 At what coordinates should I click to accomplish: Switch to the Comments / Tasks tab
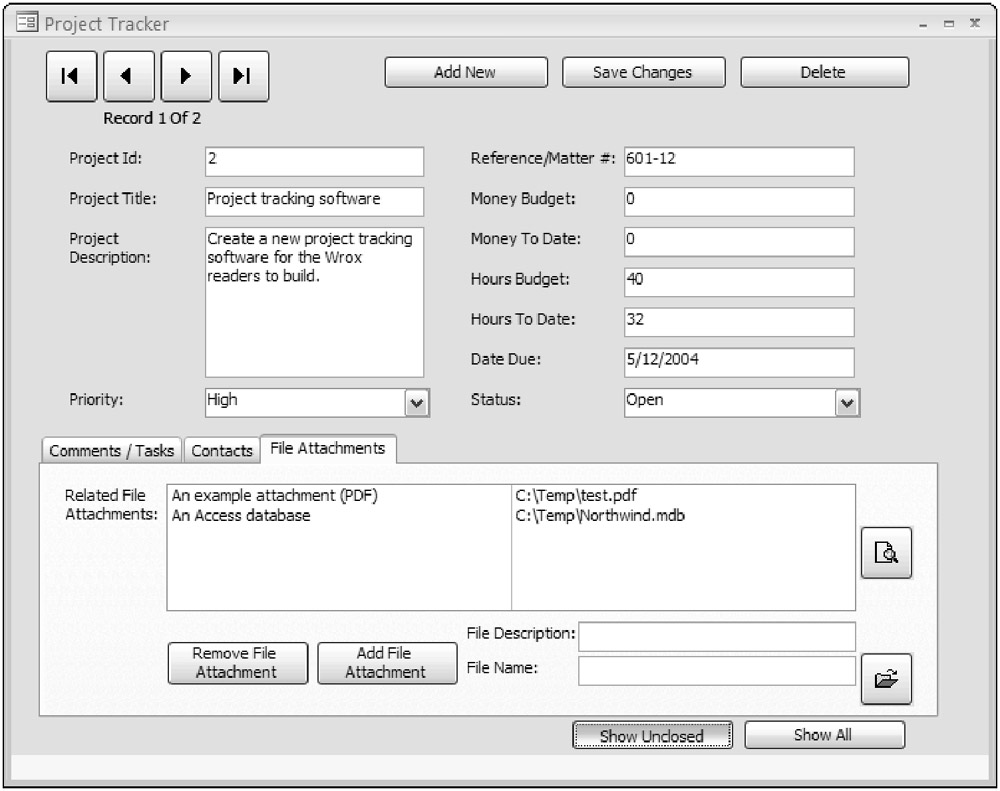pyautogui.click(x=112, y=451)
